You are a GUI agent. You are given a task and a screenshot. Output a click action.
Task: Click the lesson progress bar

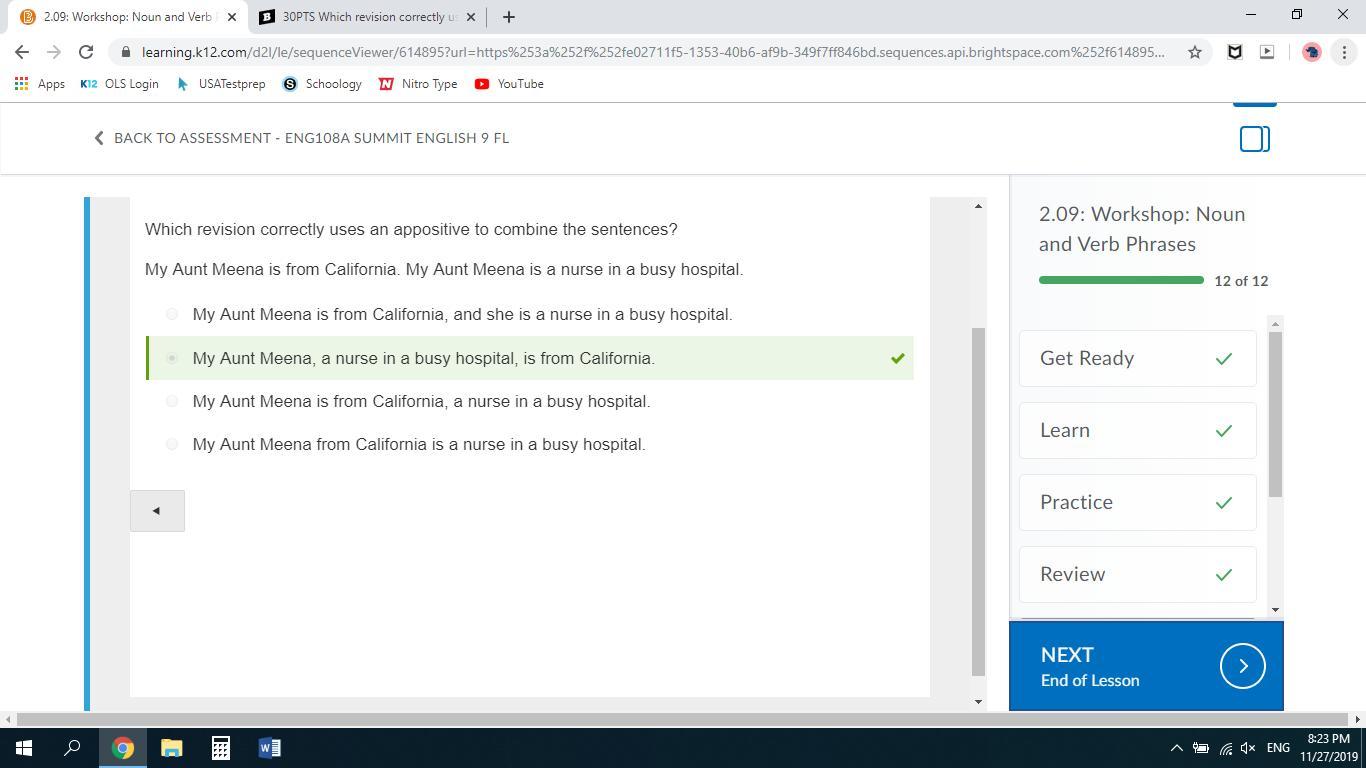coord(1121,280)
